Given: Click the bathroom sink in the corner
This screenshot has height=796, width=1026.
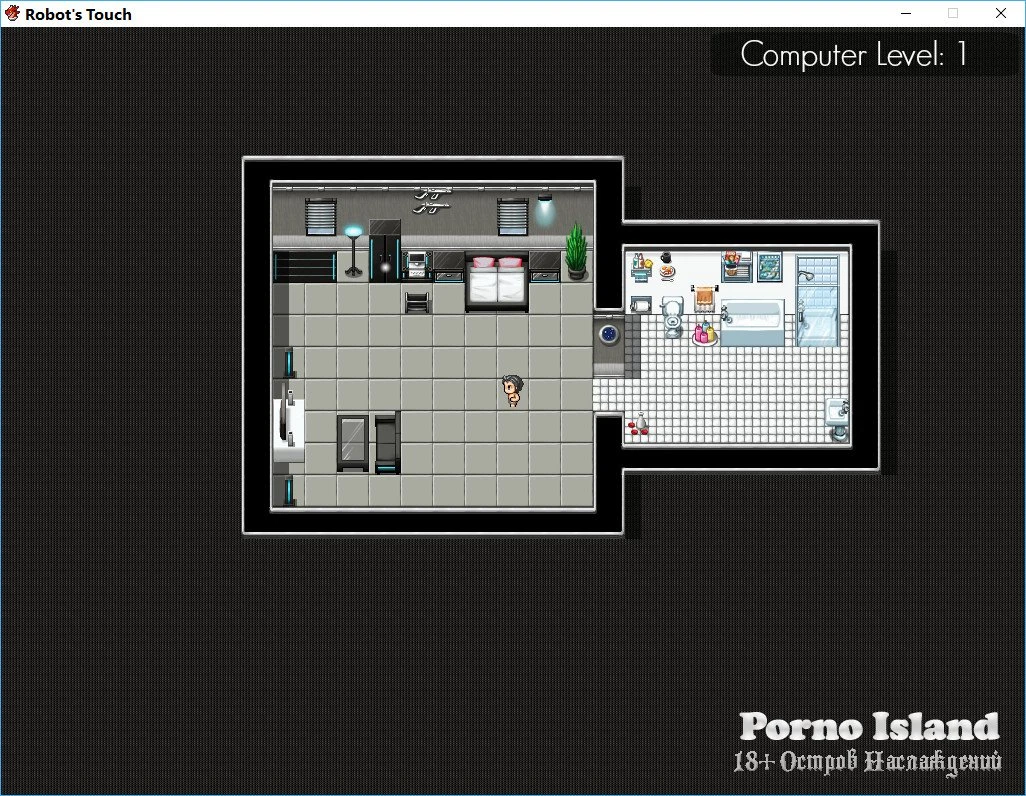Looking at the screenshot, I should coord(837,418).
